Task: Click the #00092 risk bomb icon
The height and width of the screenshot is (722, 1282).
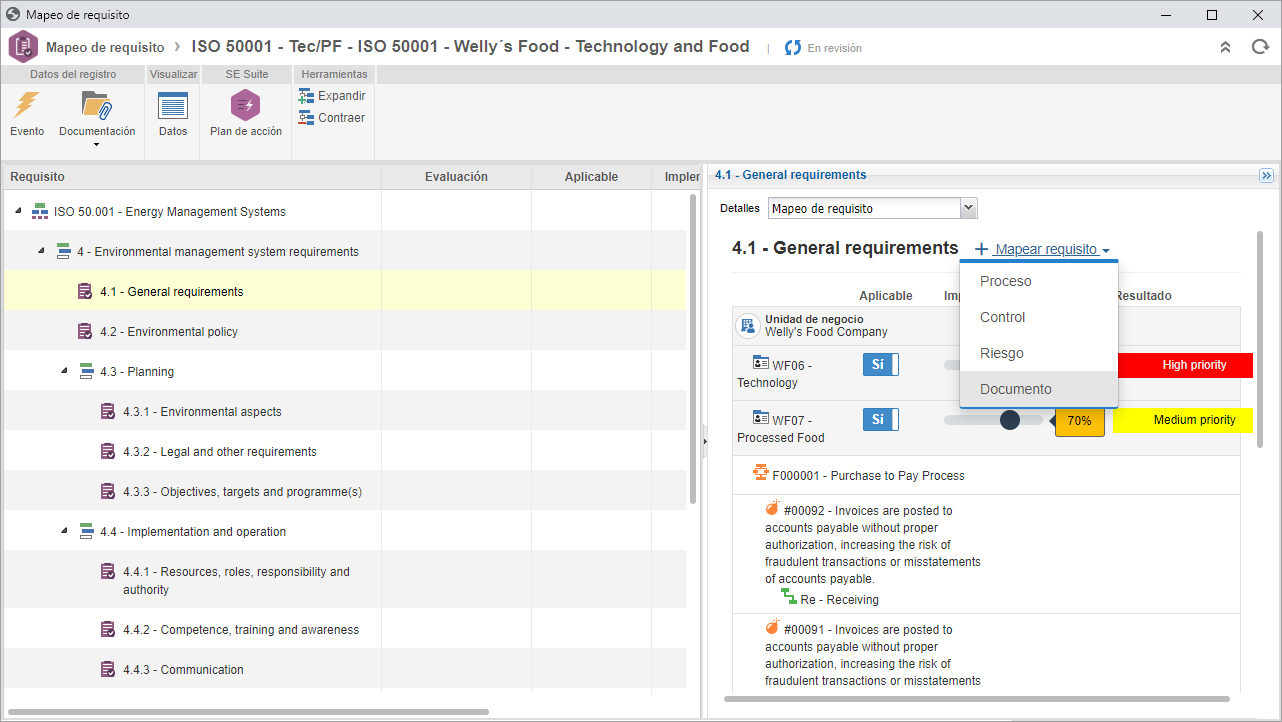Action: pos(772,509)
